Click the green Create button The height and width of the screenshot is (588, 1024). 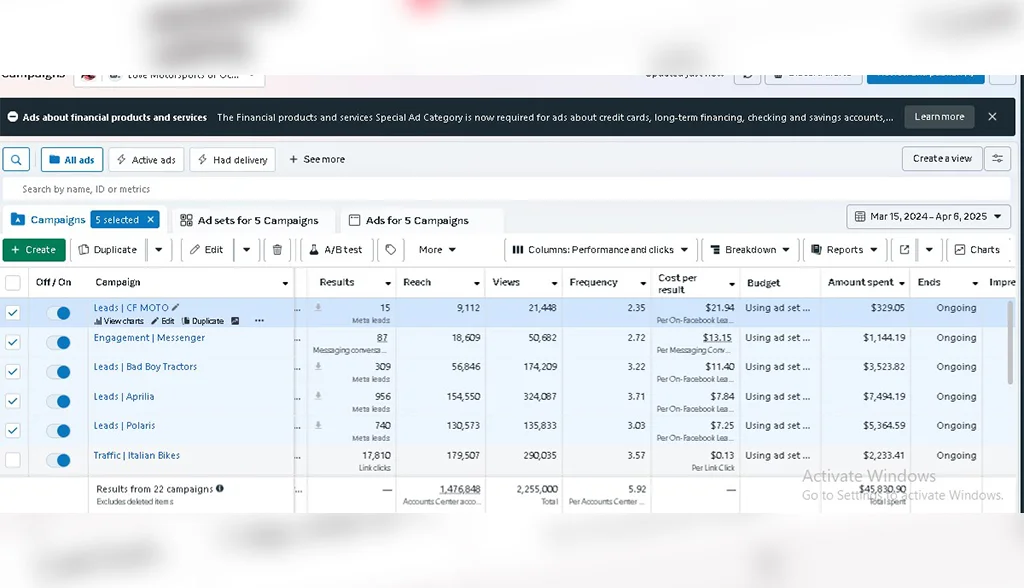(34, 250)
